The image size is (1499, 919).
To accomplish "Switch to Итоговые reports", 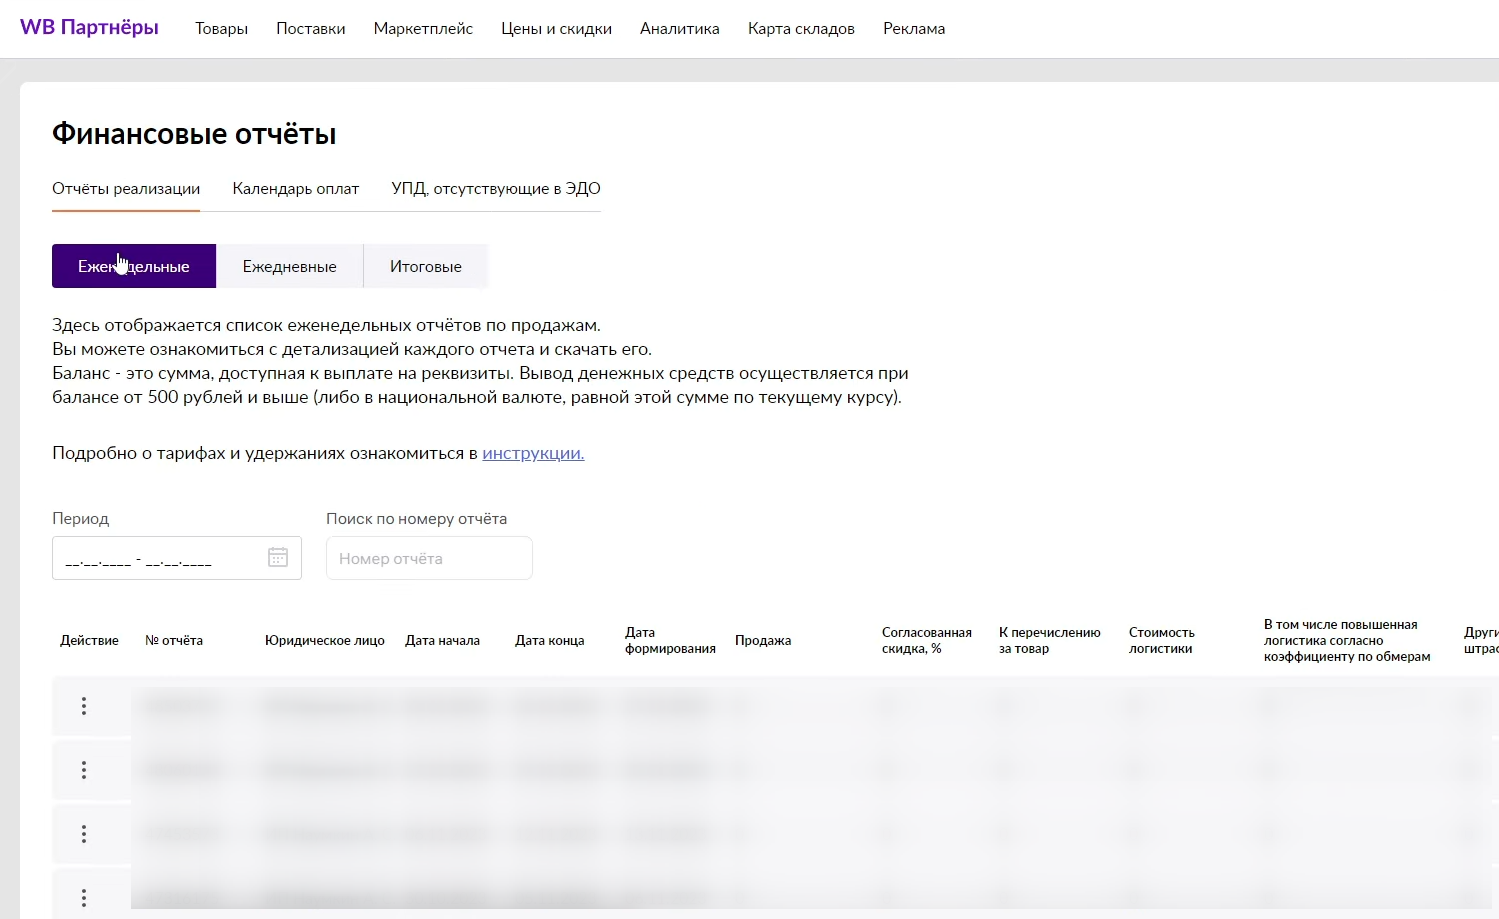I will tap(425, 266).
